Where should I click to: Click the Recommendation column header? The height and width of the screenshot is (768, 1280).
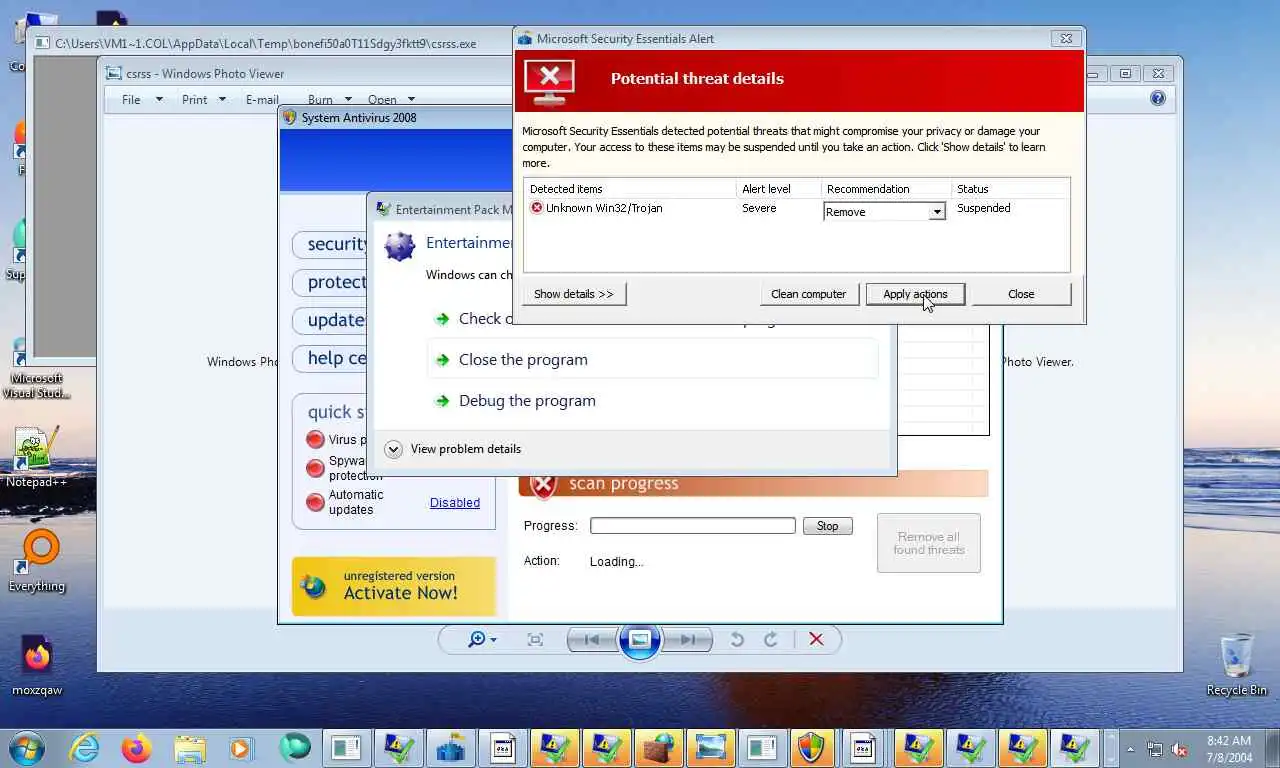pyautogui.click(x=886, y=189)
